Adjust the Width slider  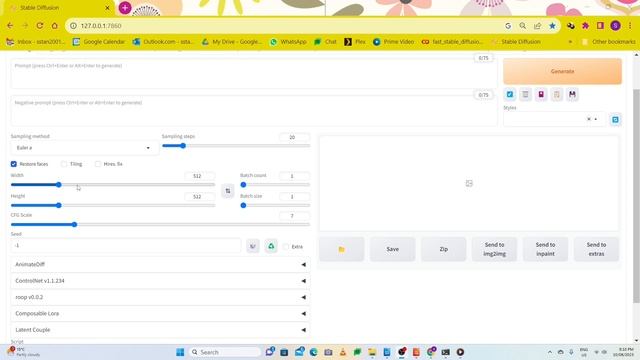113,185
